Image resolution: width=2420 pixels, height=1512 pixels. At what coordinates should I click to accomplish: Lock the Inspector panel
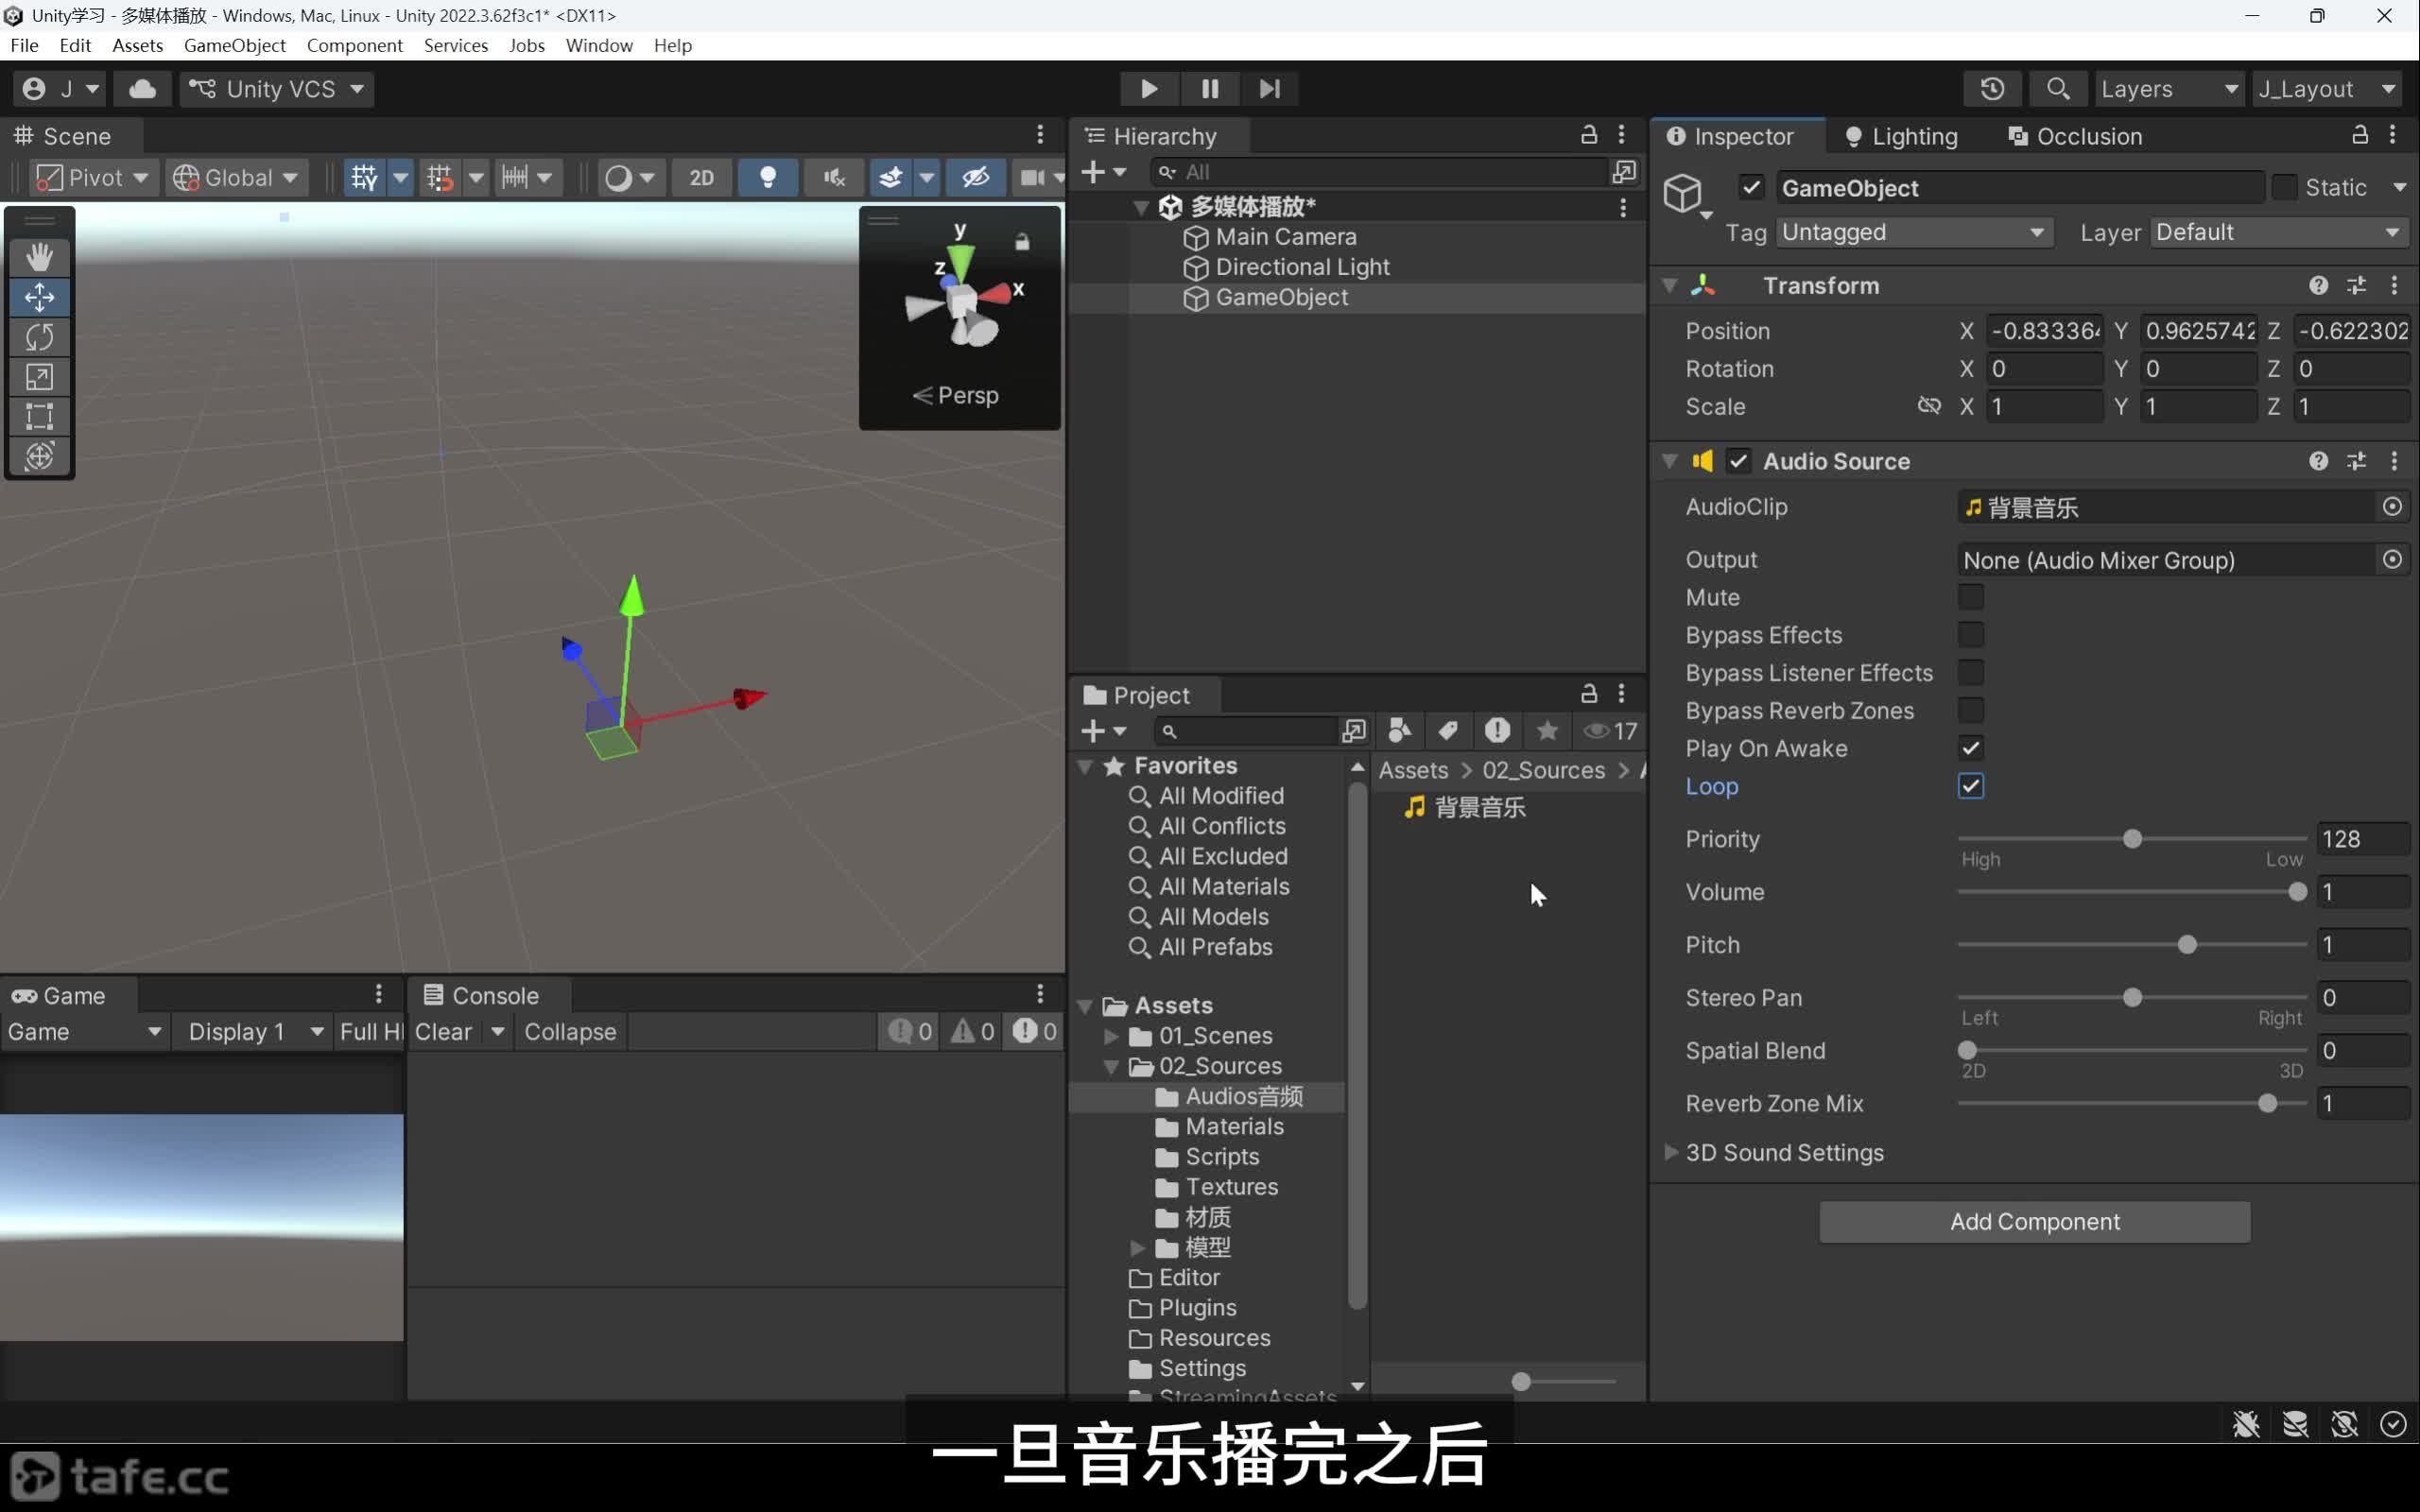[x=2359, y=135]
